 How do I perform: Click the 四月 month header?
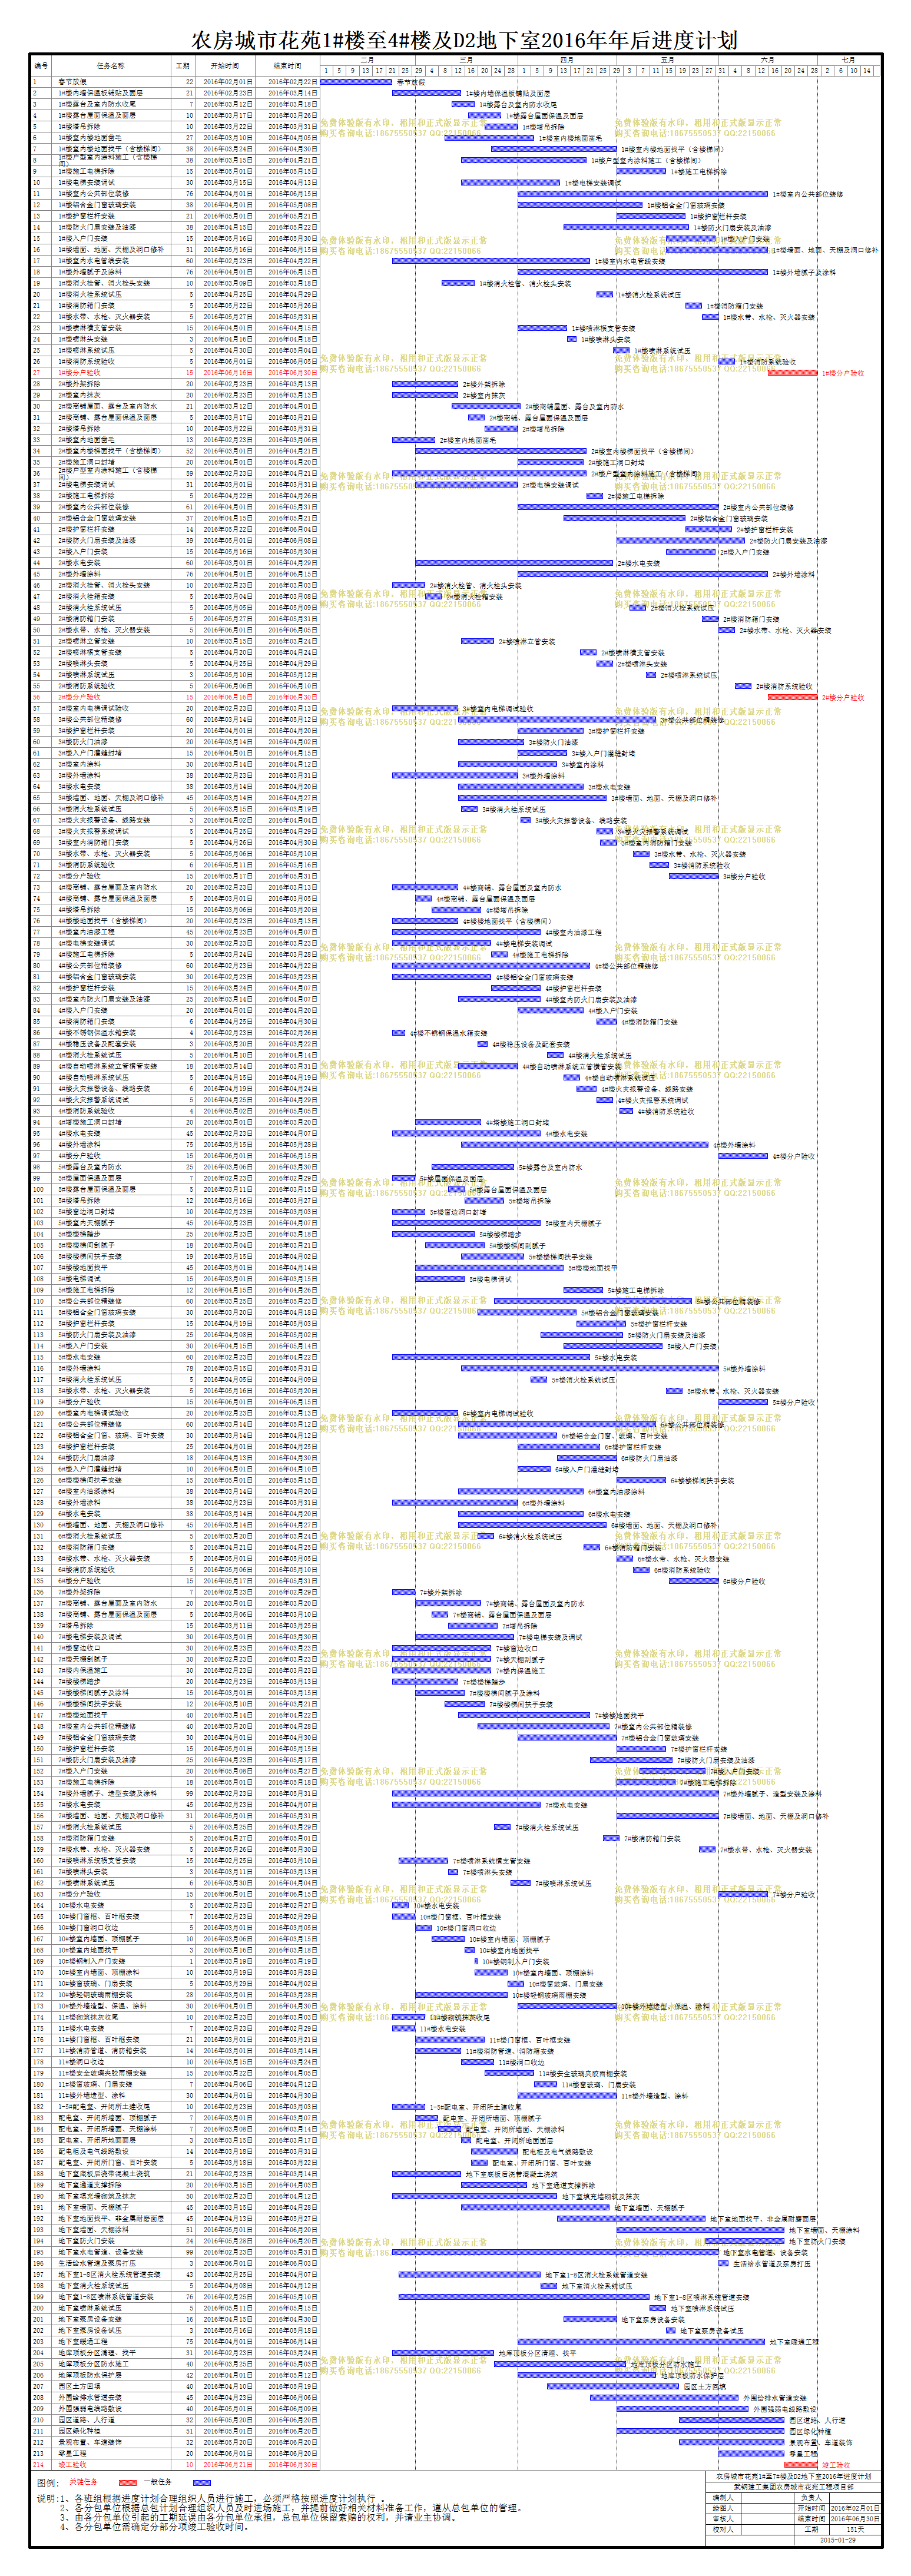click(x=567, y=60)
